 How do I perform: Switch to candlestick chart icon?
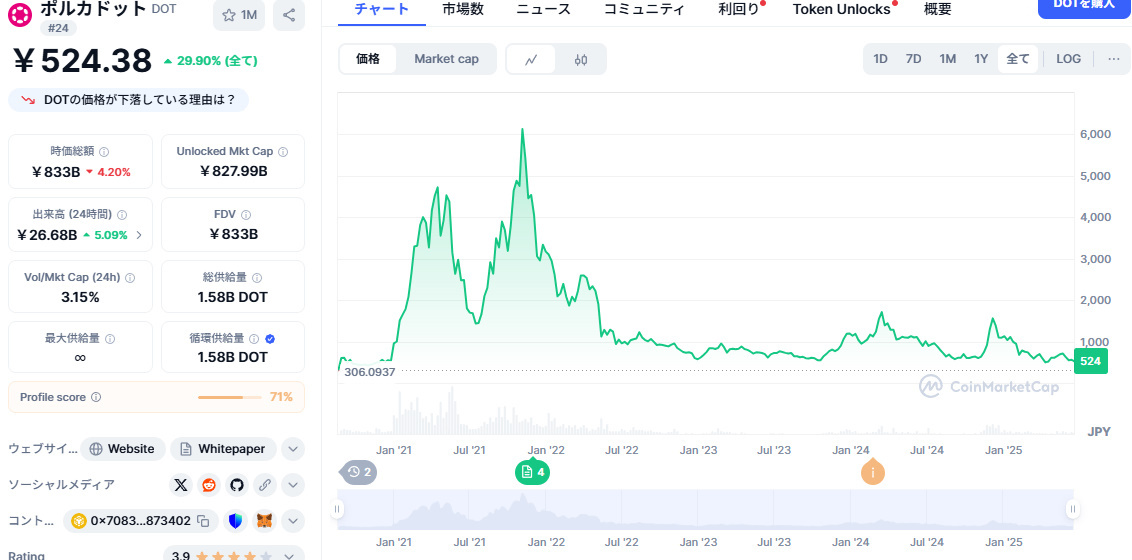(580, 59)
